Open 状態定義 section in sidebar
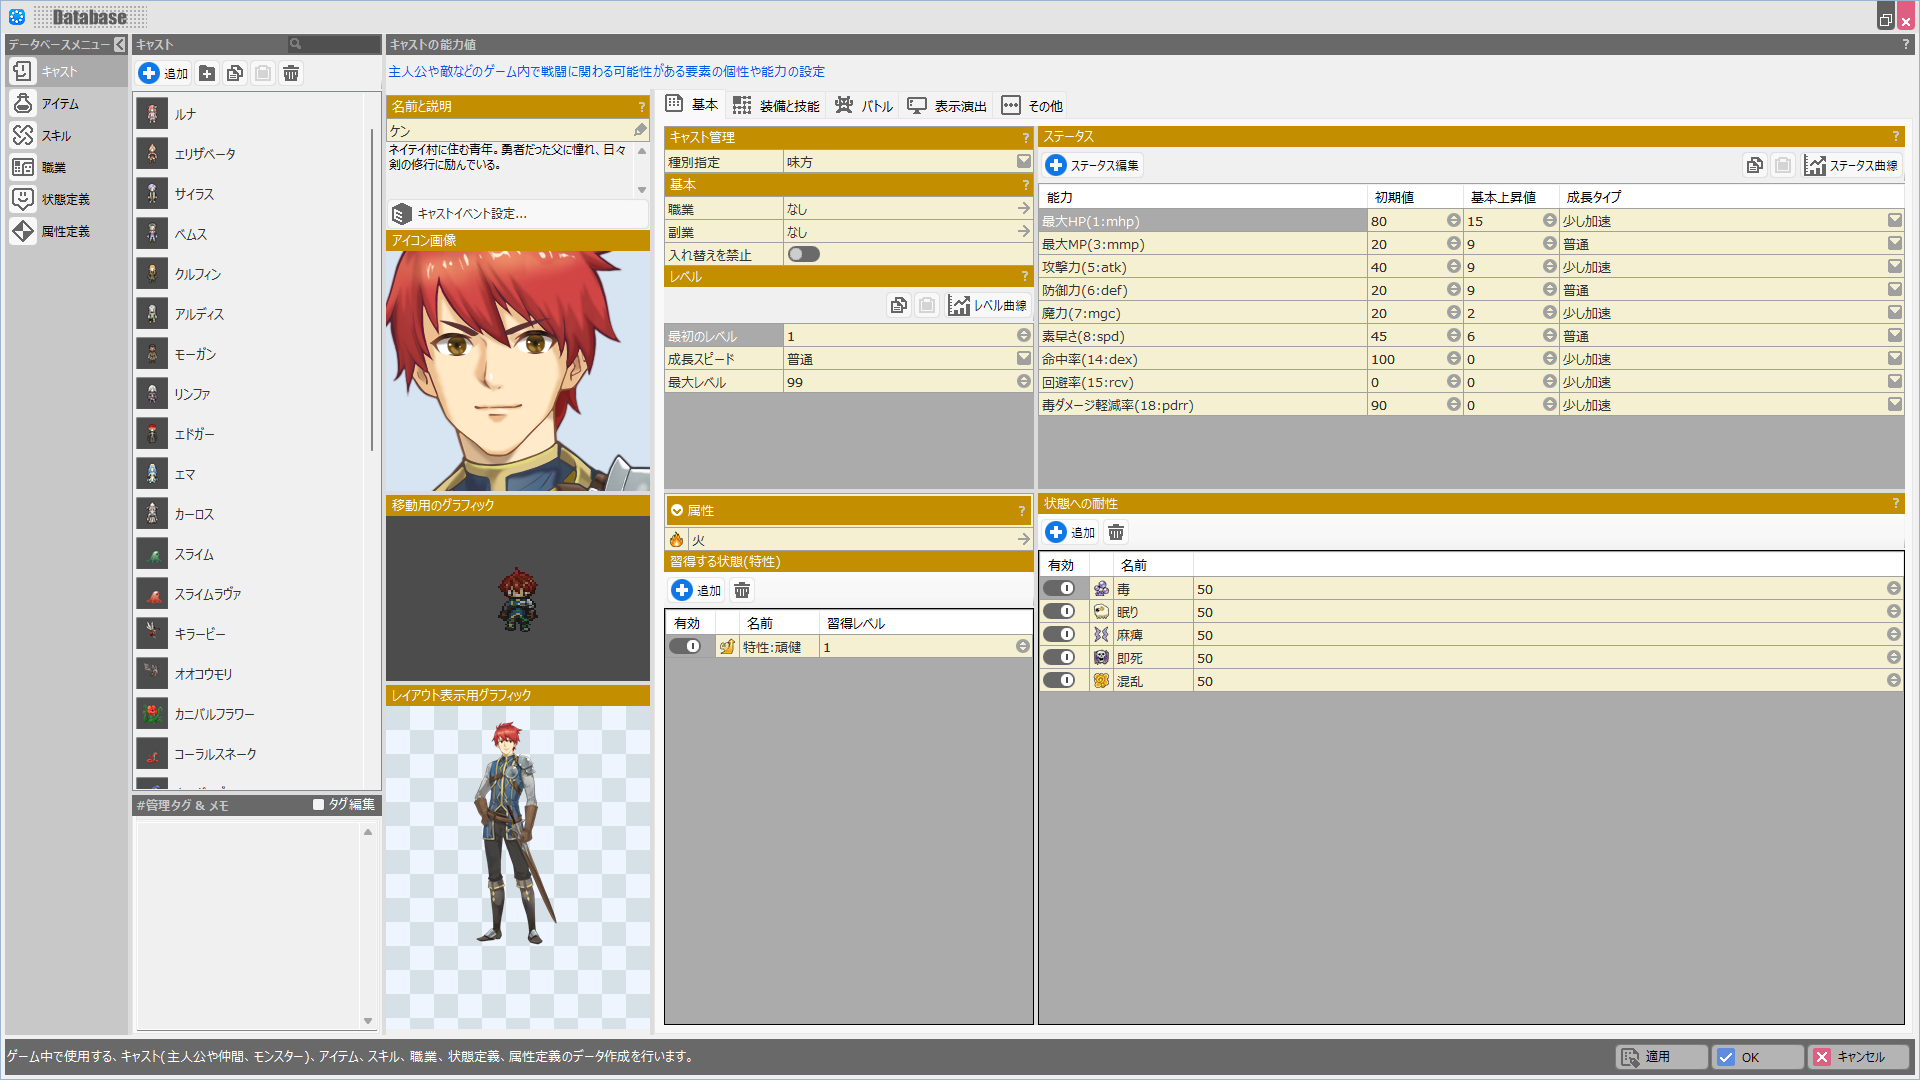 point(65,200)
